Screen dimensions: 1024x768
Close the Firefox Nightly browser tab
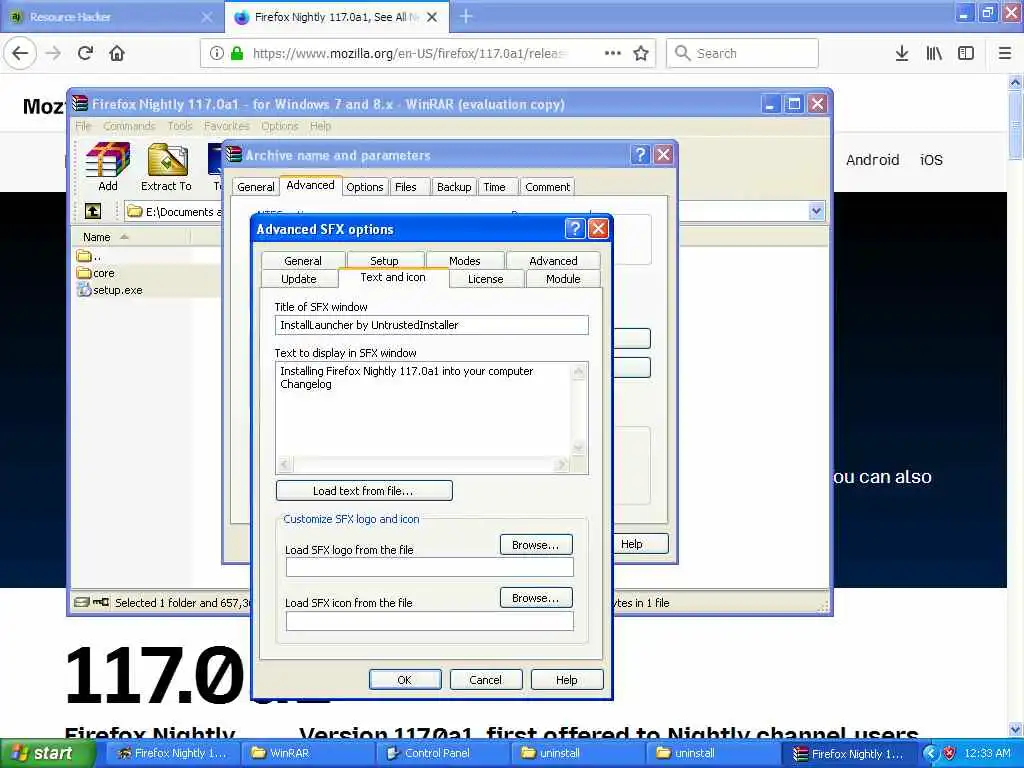pos(432,17)
